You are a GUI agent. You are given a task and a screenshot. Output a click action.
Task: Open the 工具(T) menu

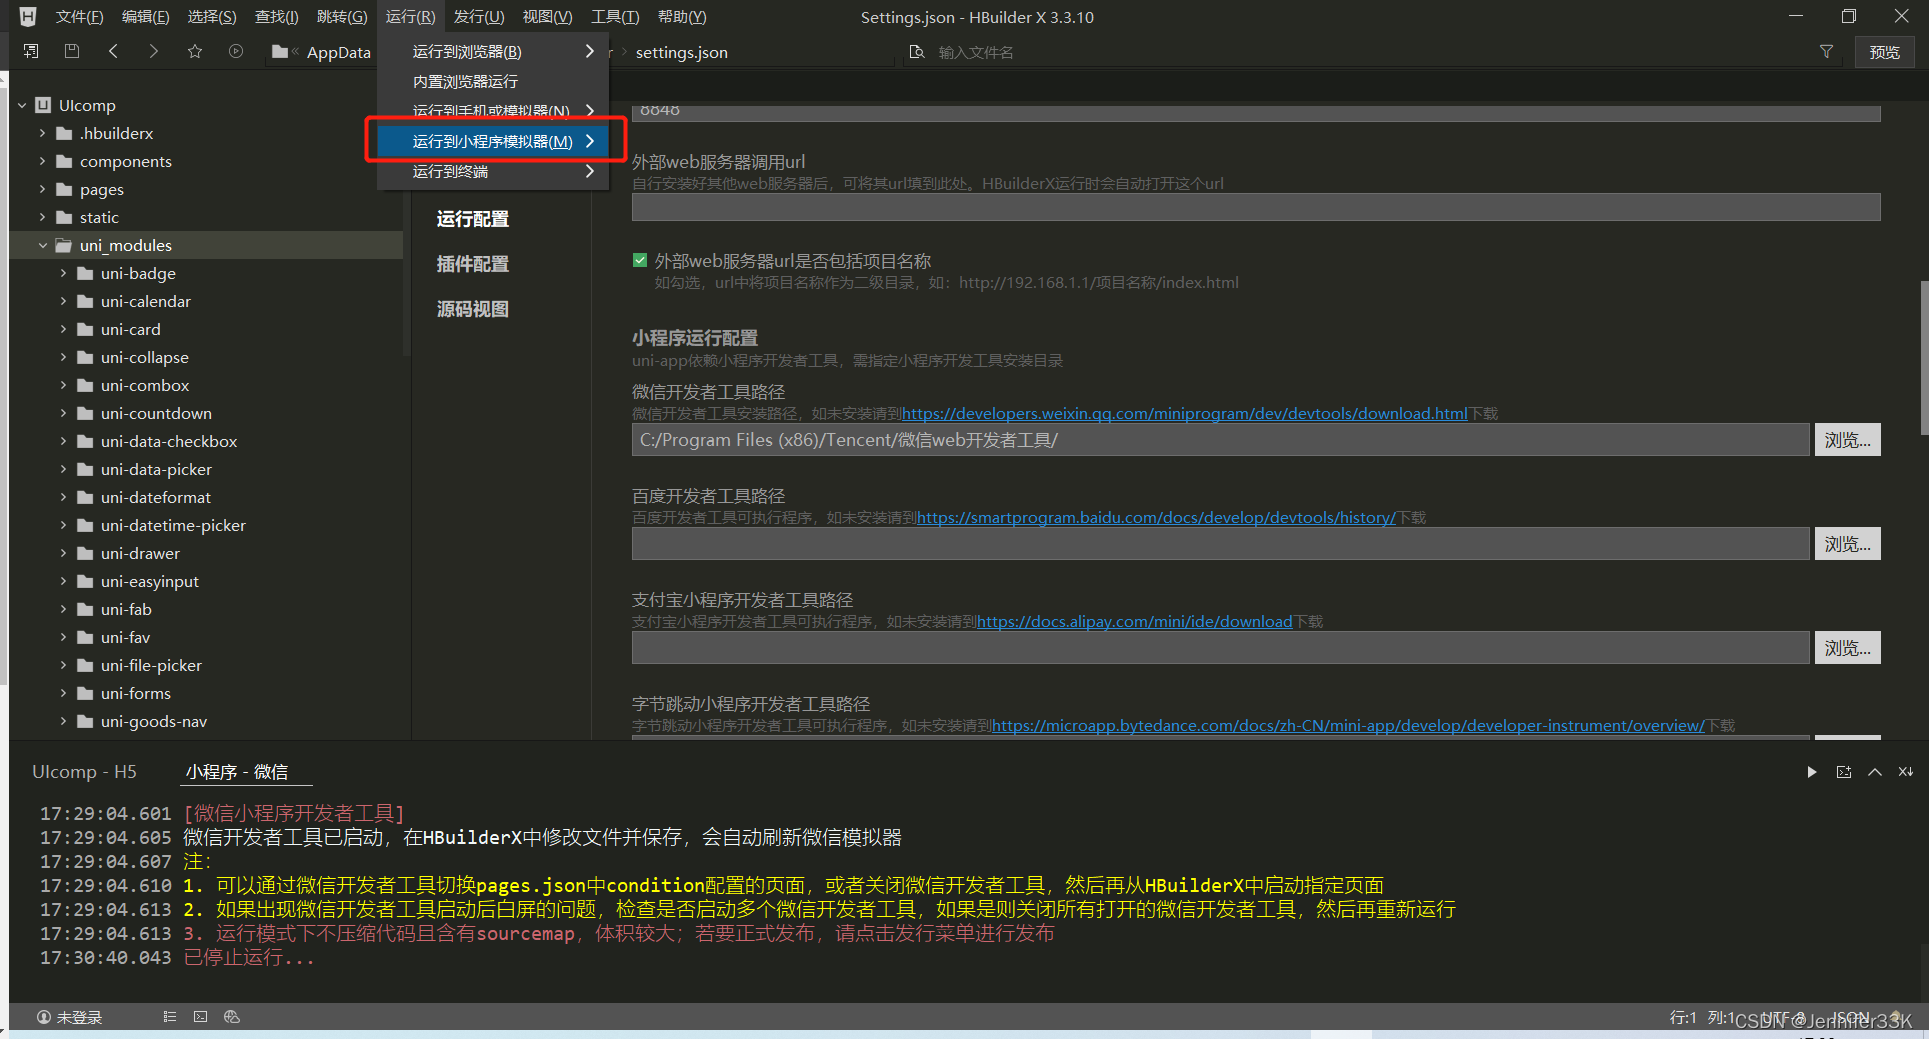point(615,17)
